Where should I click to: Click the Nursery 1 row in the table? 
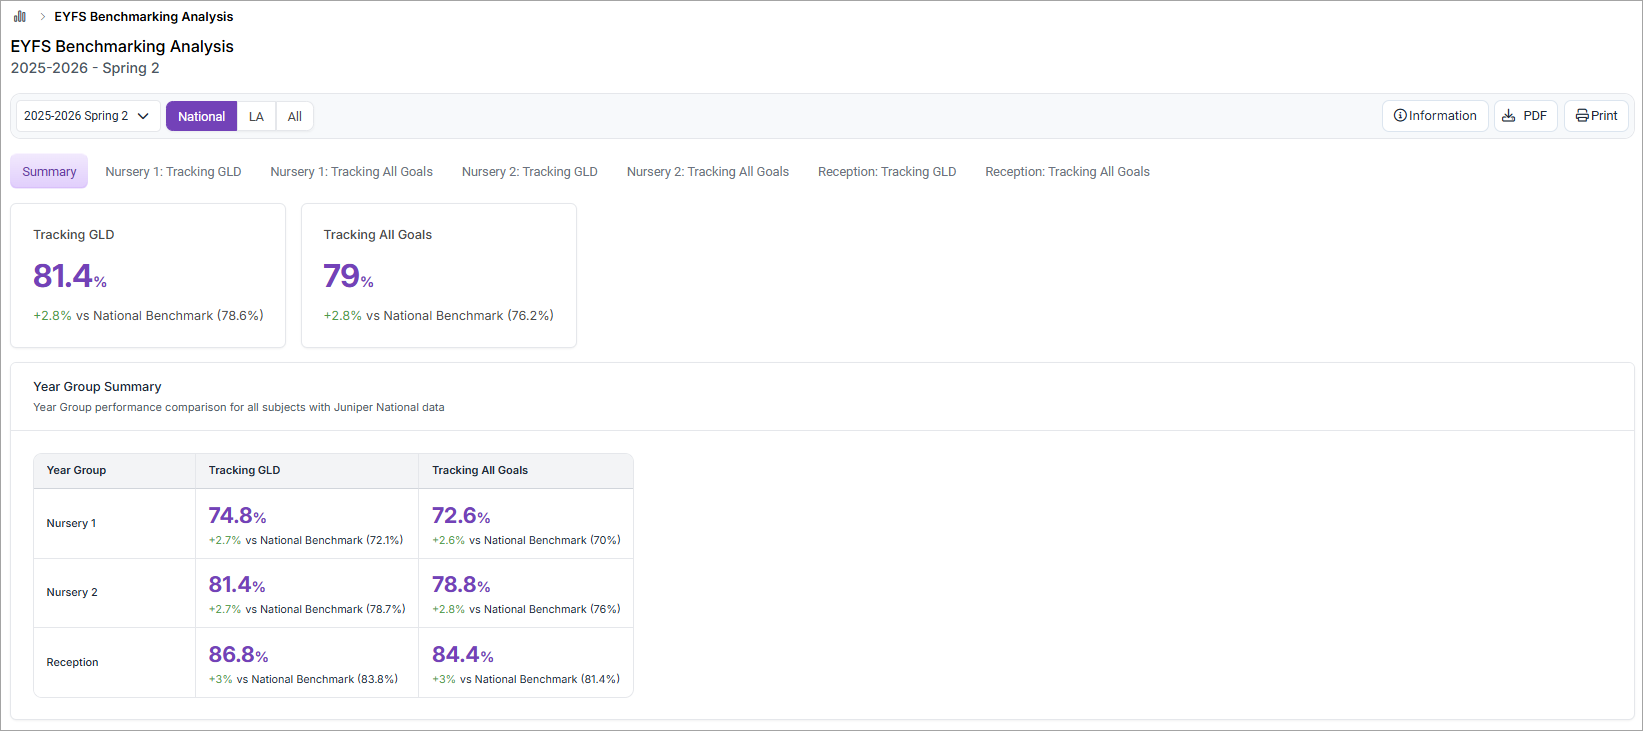click(x=71, y=523)
